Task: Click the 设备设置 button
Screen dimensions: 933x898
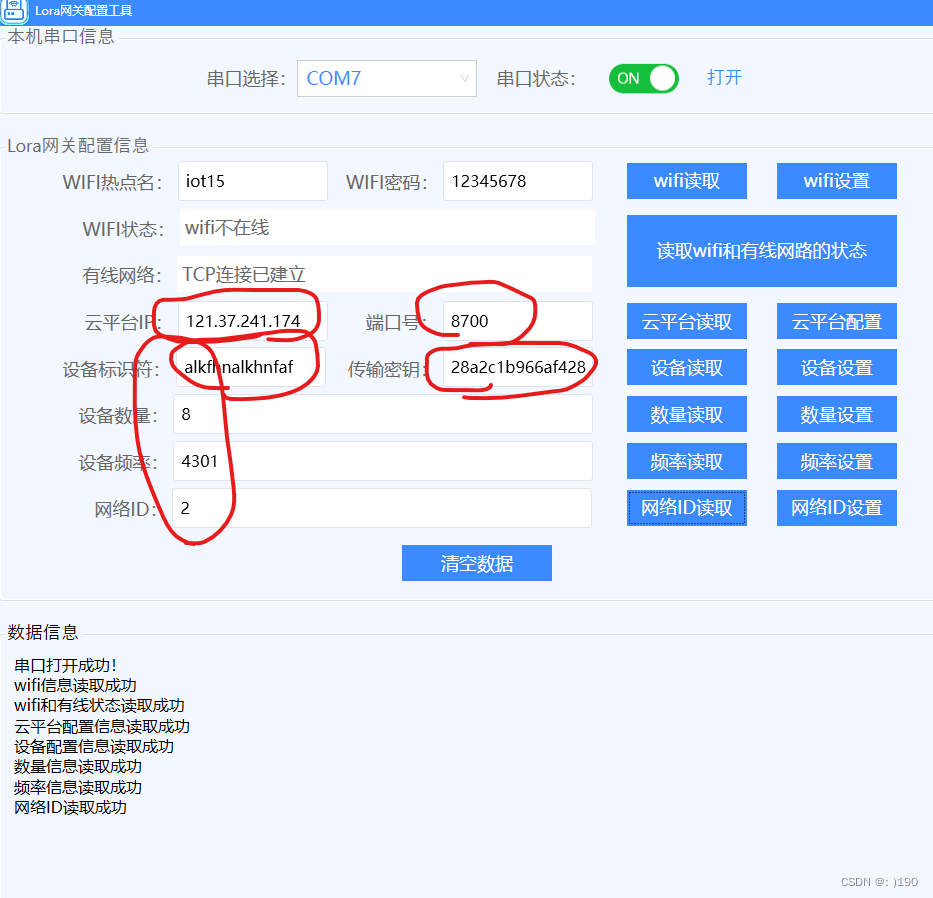Action: 836,367
